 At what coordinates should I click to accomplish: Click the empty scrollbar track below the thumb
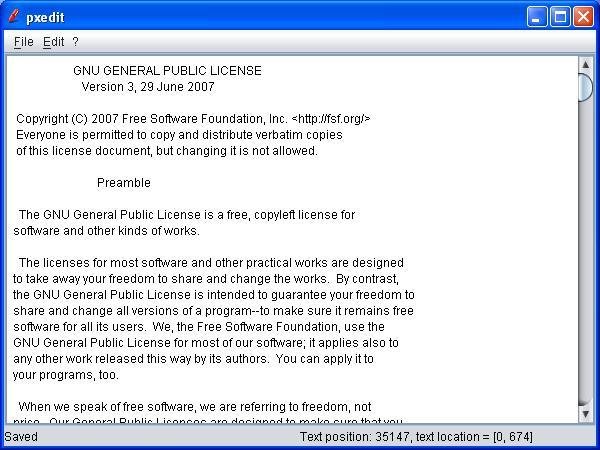coord(585,253)
